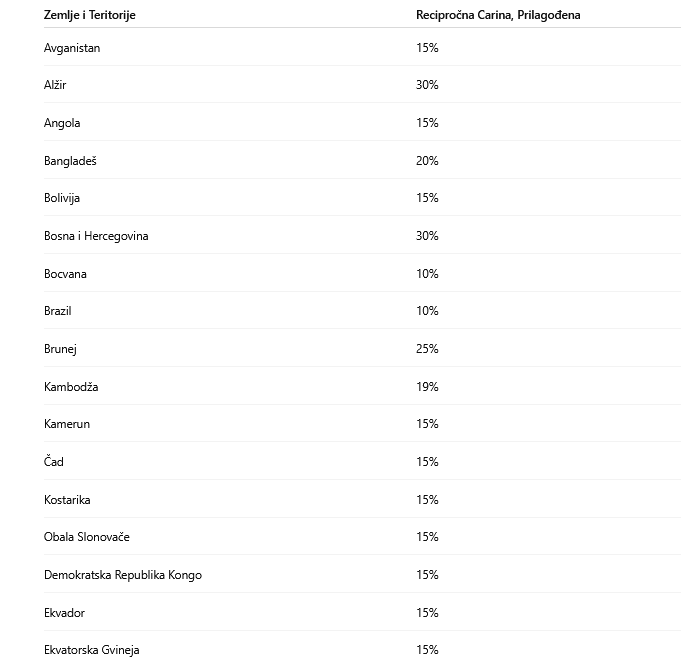Click the 20% tariff value for Bangladeš
The width and height of the screenshot is (681, 667).
(427, 161)
